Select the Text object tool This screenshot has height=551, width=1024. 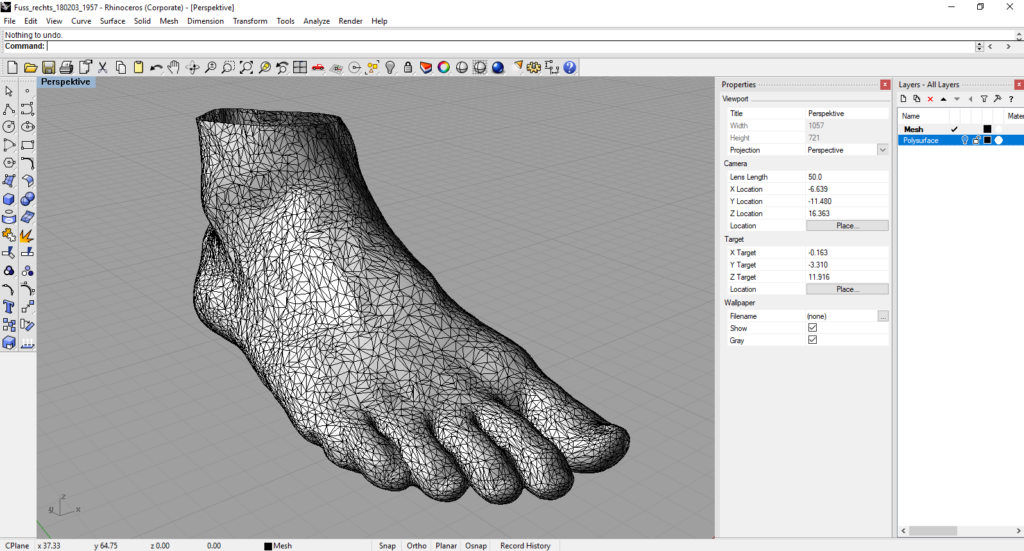[x=9, y=307]
